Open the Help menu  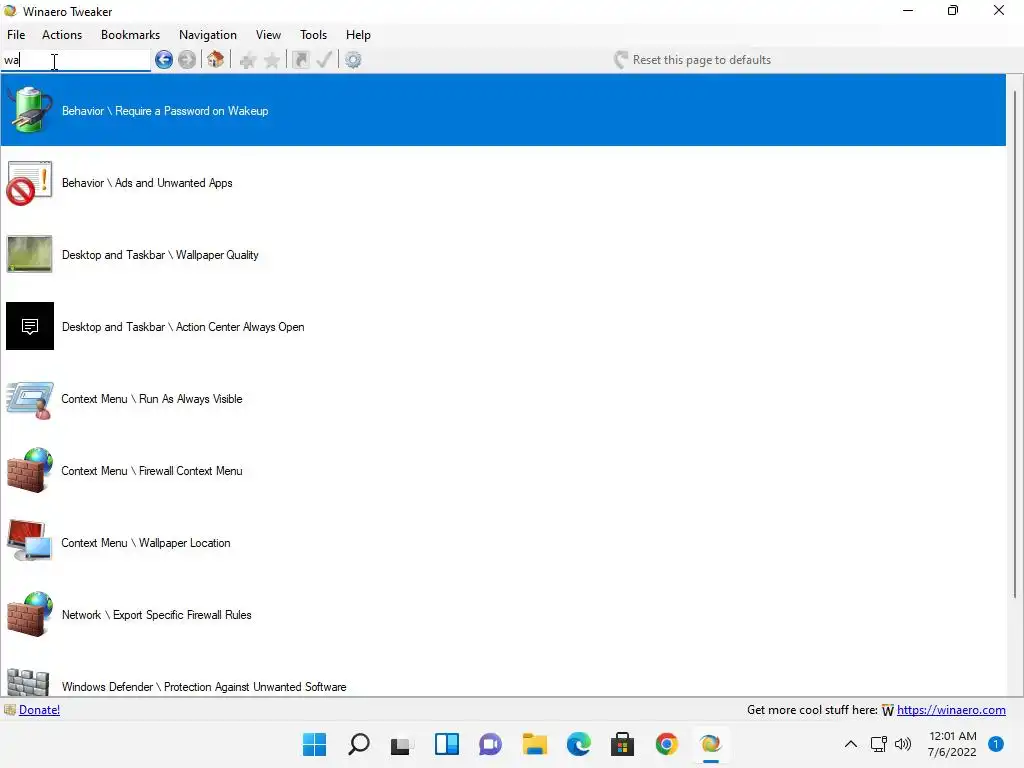(359, 35)
